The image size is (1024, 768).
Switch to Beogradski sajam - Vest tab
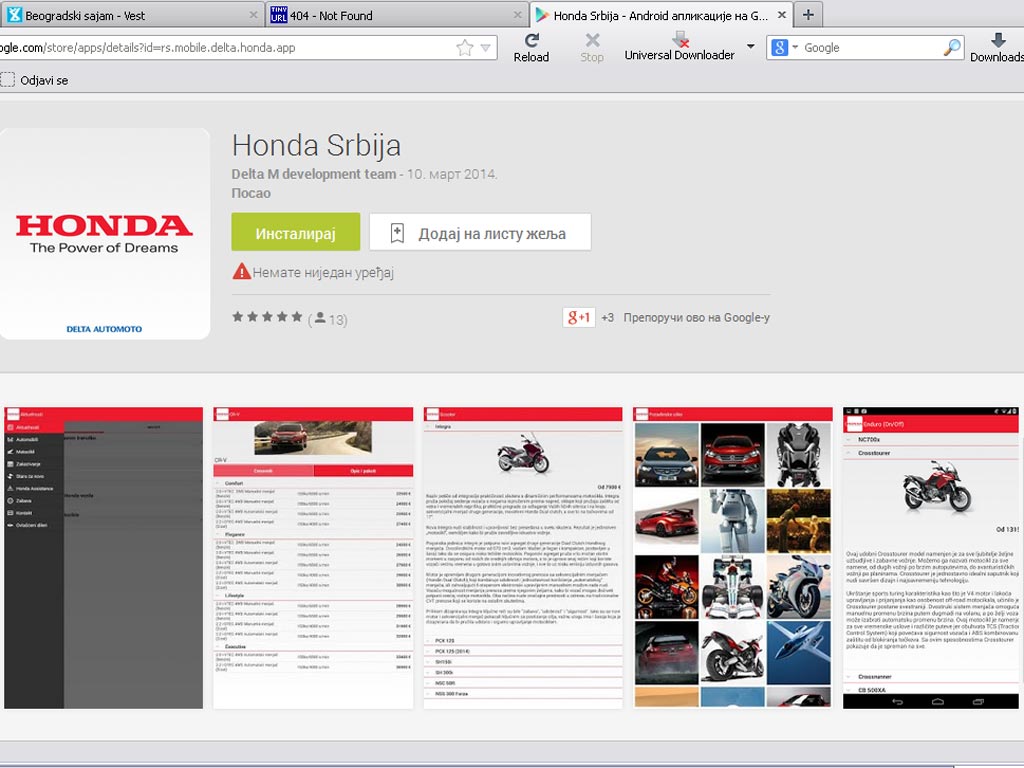[131, 15]
